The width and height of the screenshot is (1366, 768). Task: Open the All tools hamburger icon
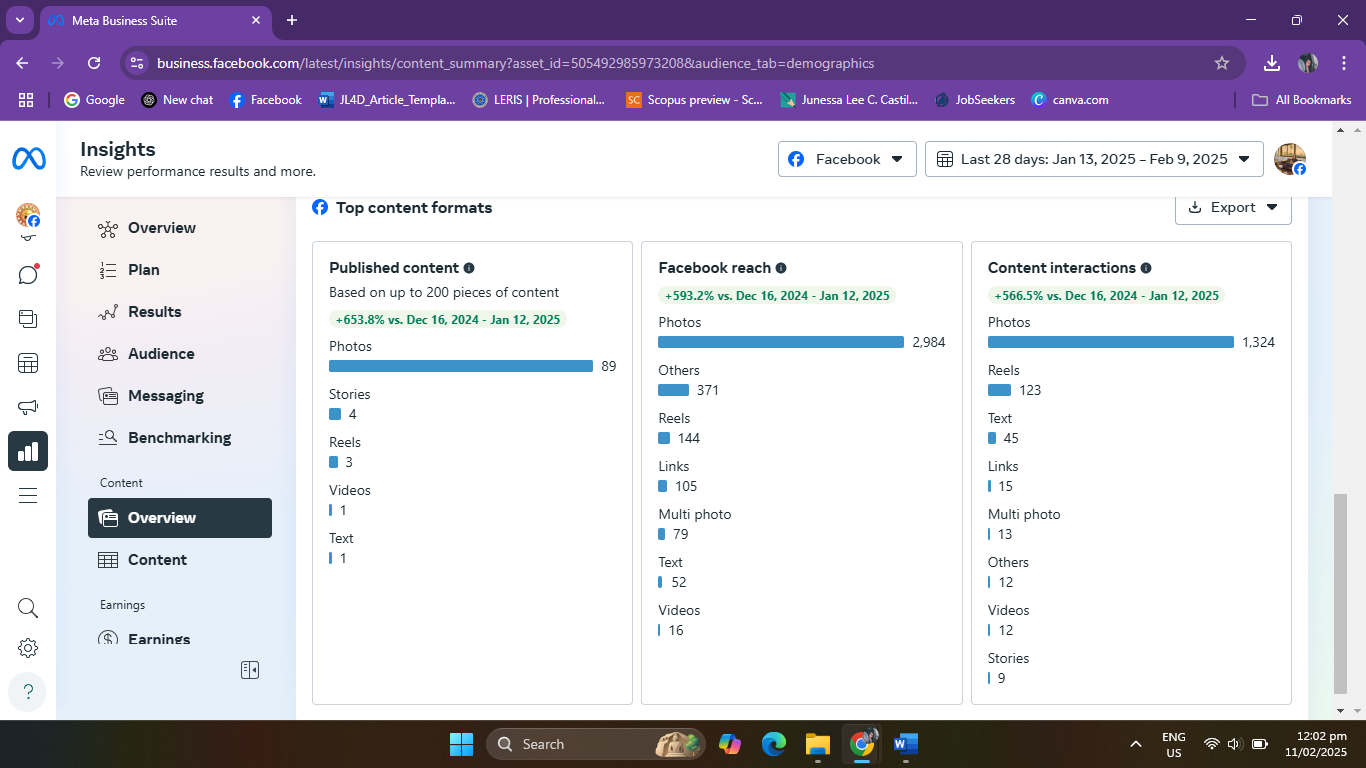(28, 496)
